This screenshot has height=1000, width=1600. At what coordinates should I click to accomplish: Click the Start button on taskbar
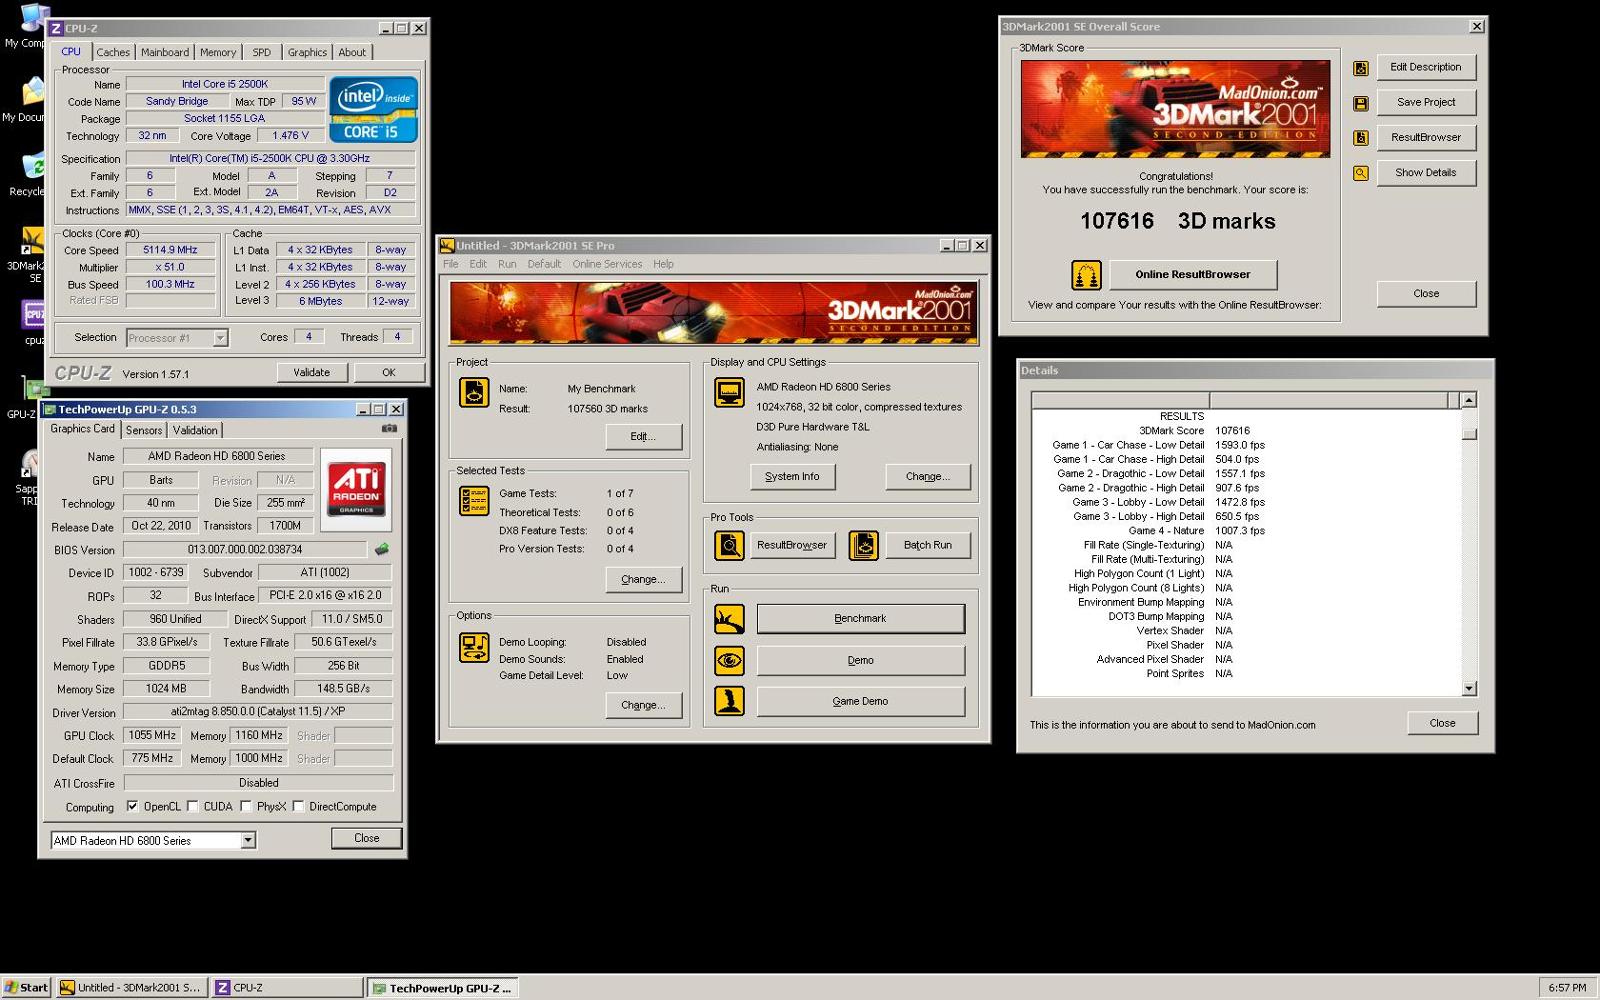[x=27, y=987]
